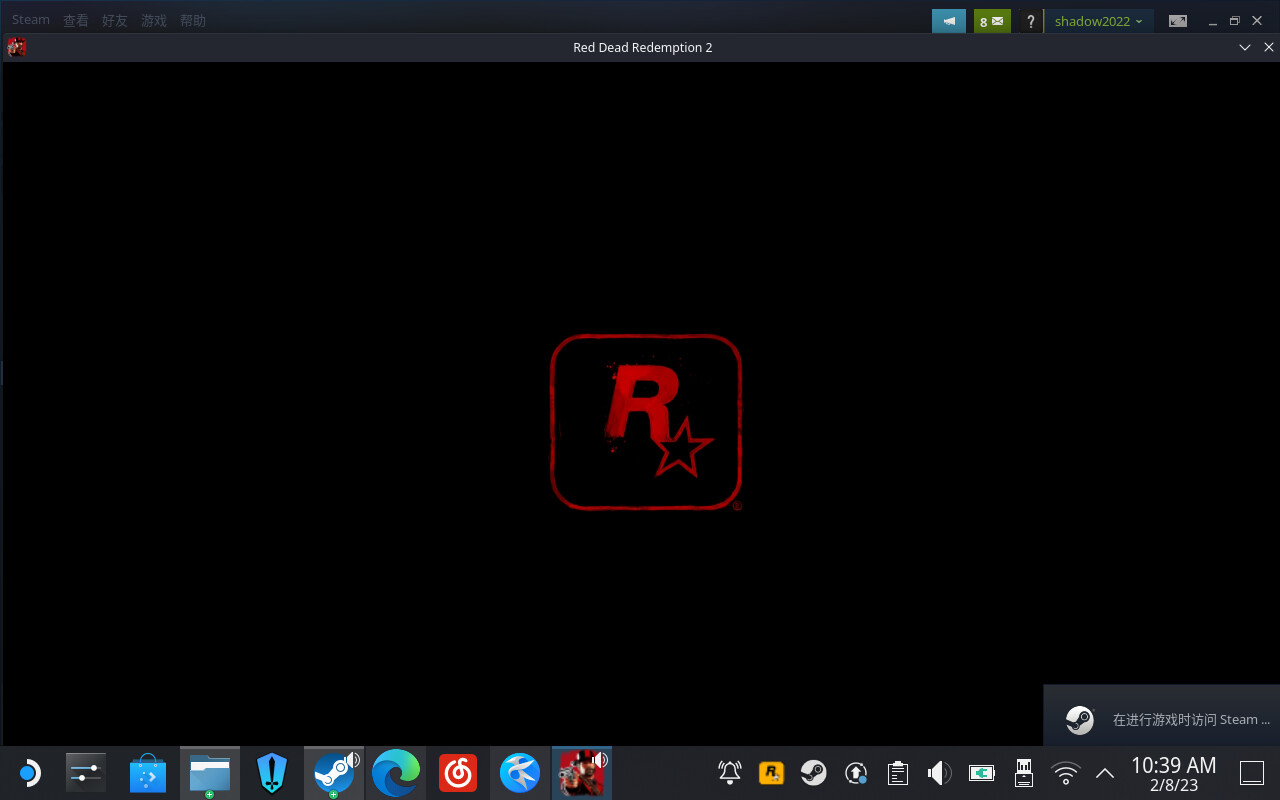The image size is (1280, 800).
Task: Minimize the Steam window
Action: point(1212,21)
